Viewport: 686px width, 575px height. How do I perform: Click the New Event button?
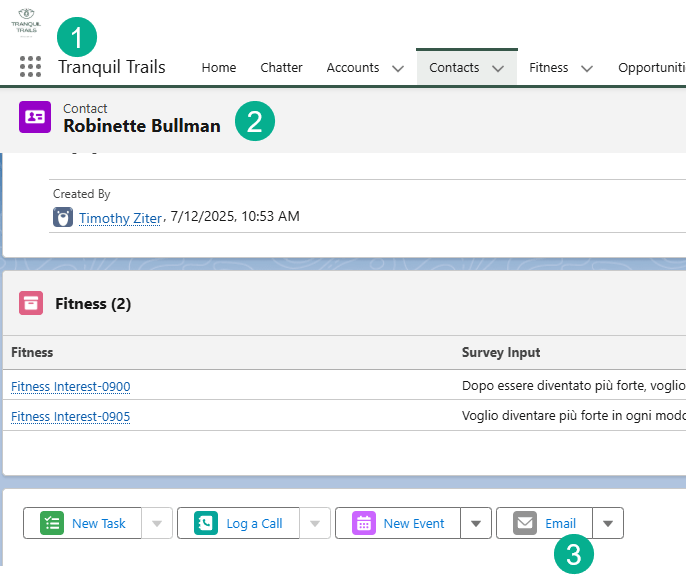(398, 523)
